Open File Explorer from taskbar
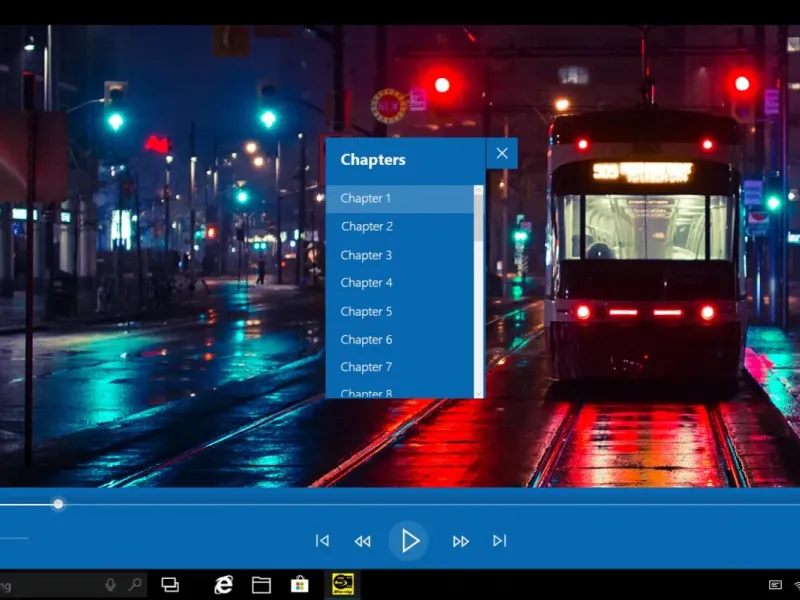The image size is (800, 600). coord(261,585)
